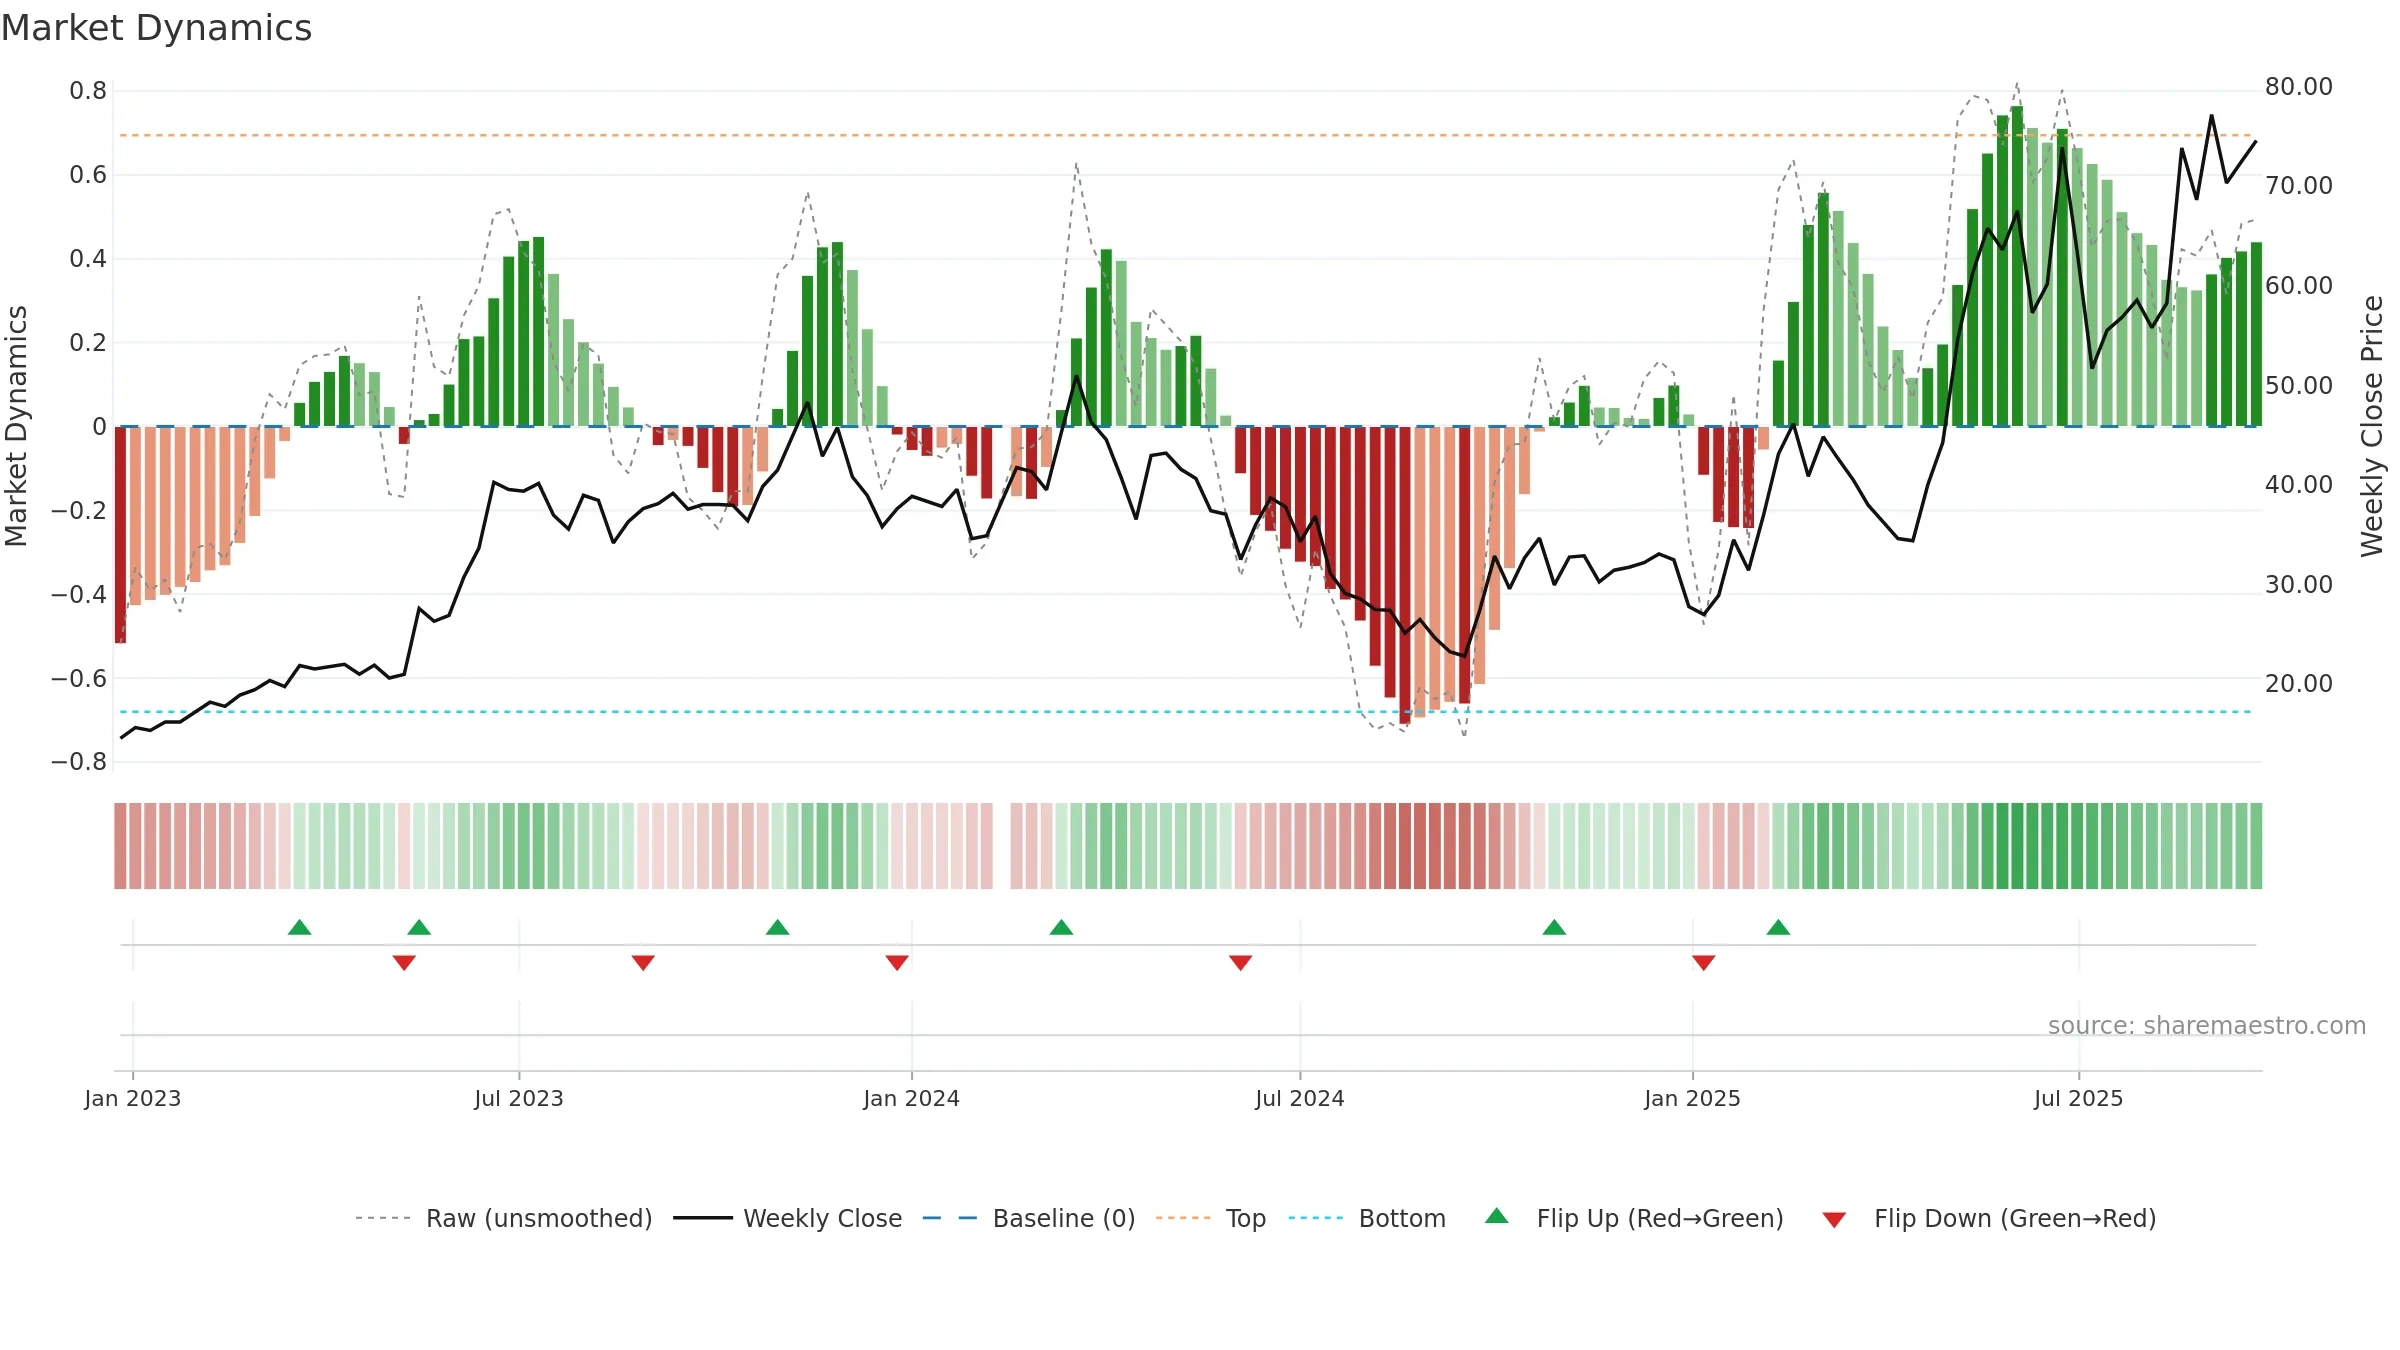Click the green flip-up marker before Jan 2024
Viewport: 2400px width, 1350px height.
777,927
